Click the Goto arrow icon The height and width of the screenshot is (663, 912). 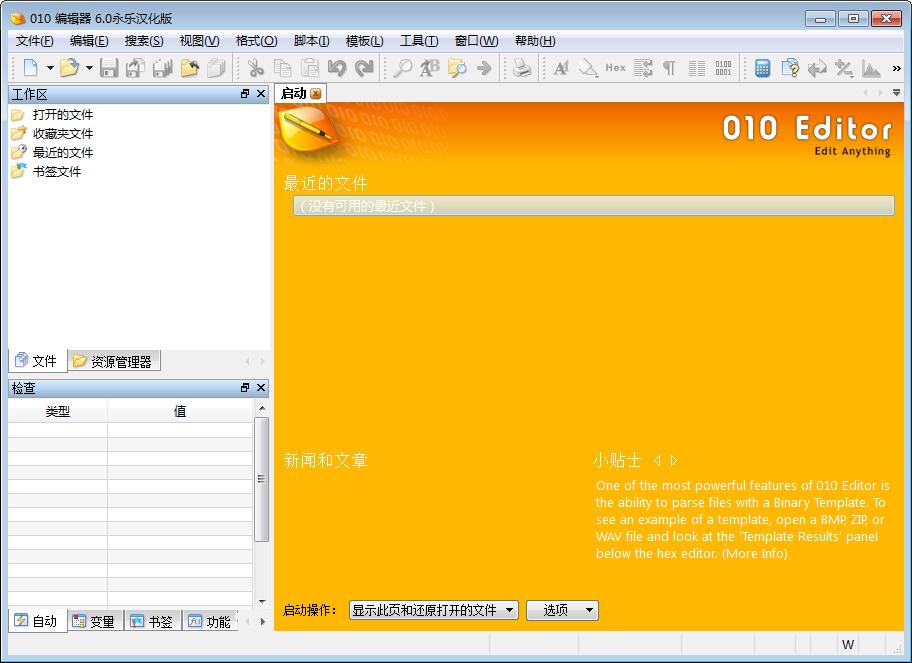pos(484,68)
